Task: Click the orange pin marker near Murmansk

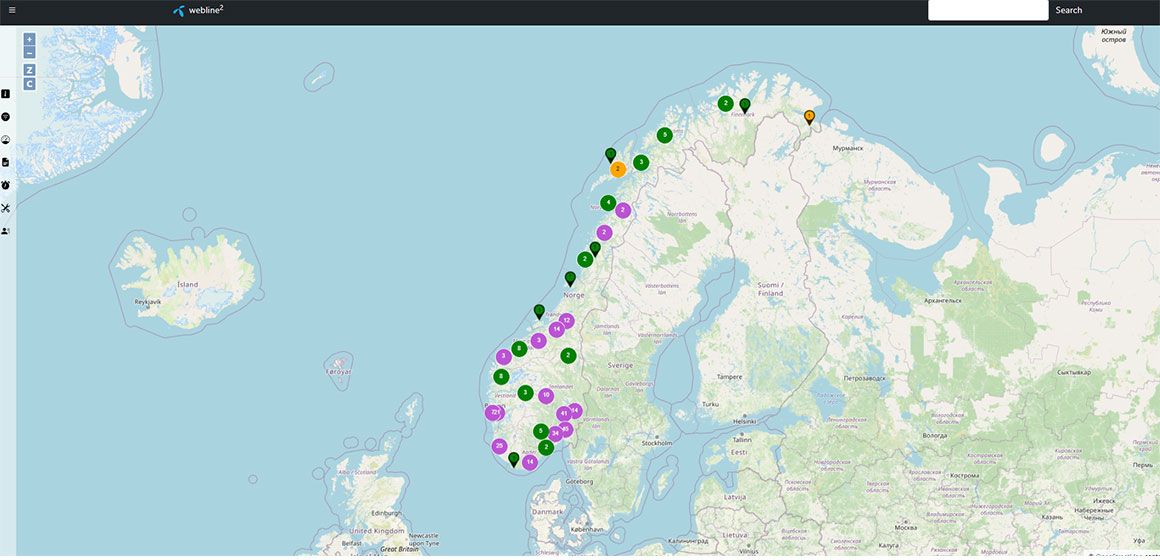Action: click(810, 117)
